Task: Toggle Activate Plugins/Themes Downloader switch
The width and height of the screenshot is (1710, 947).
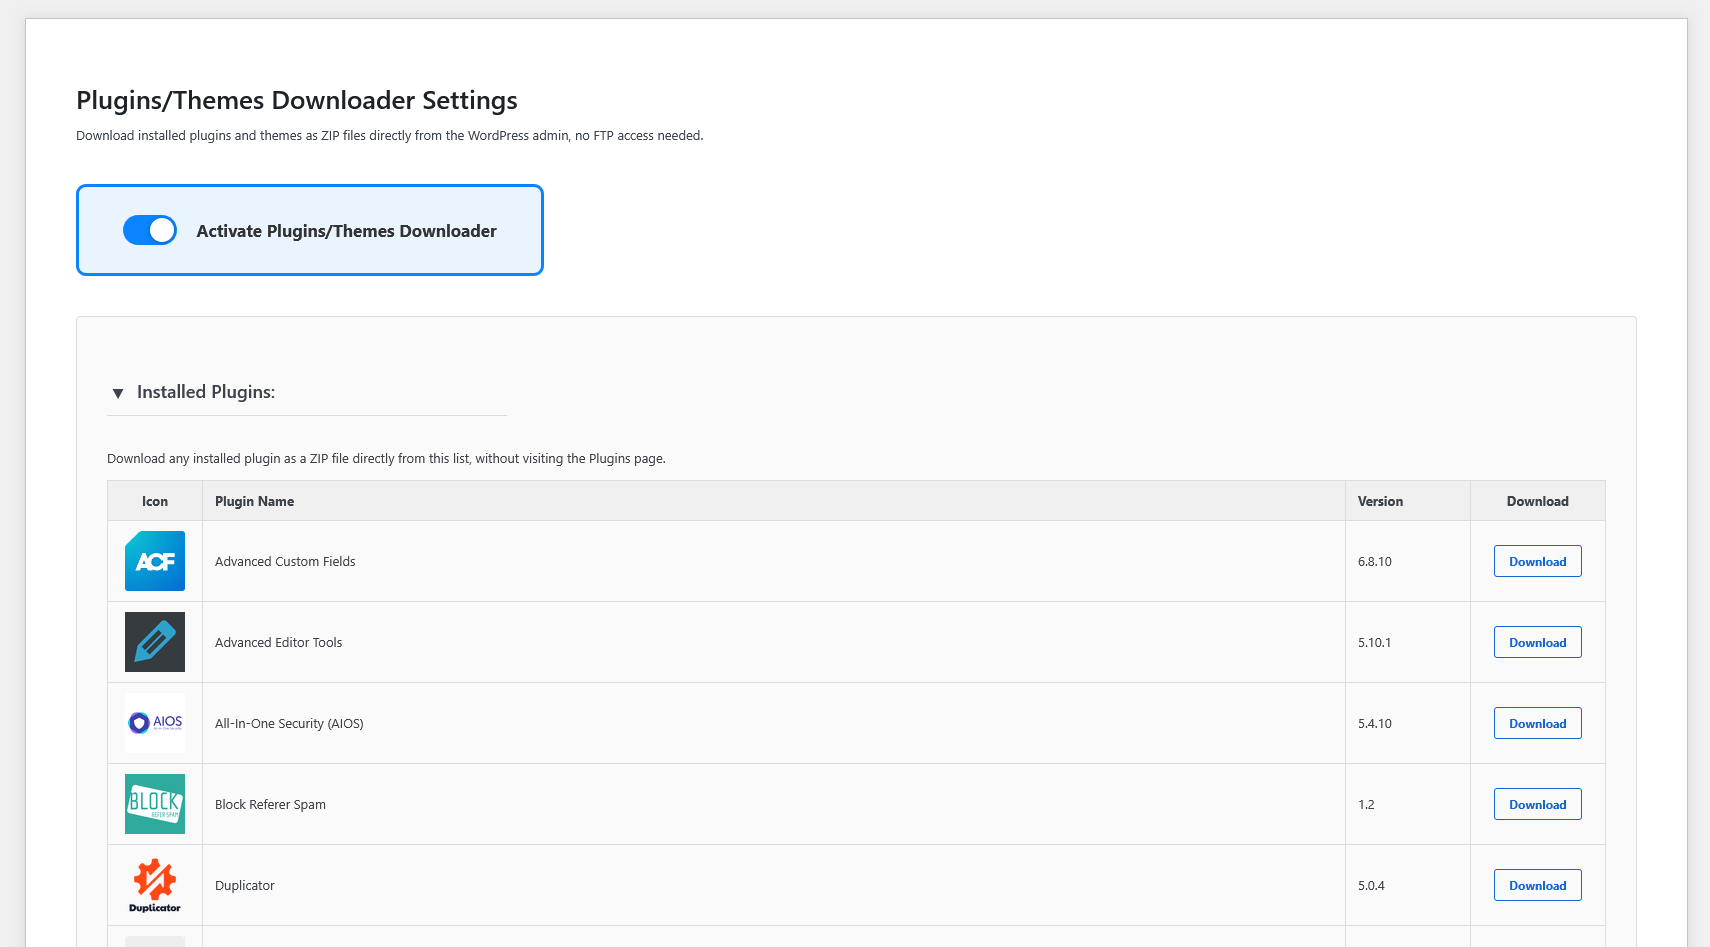Action: [150, 230]
